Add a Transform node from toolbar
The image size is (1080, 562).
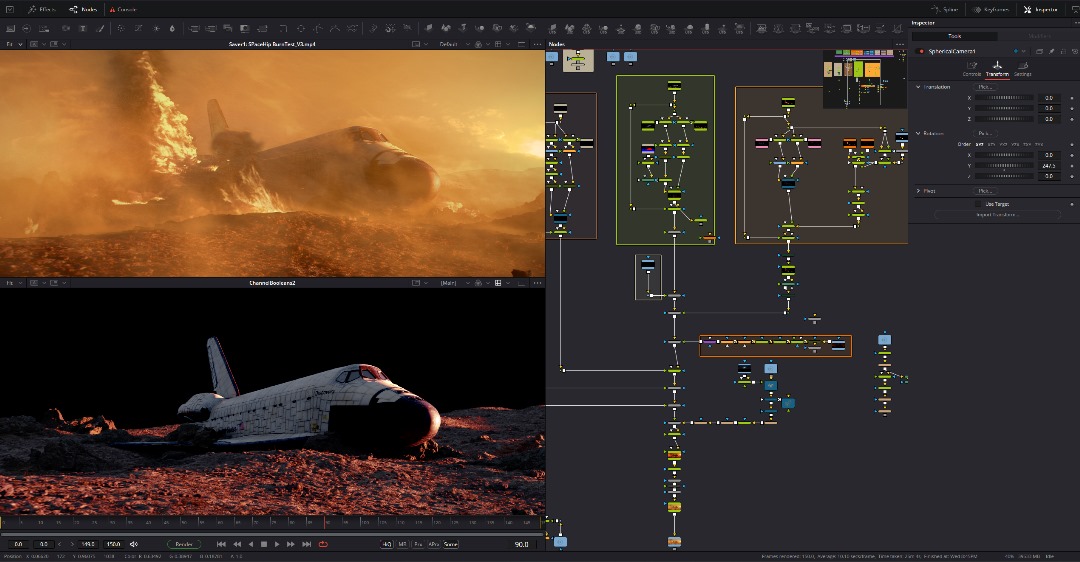262,28
